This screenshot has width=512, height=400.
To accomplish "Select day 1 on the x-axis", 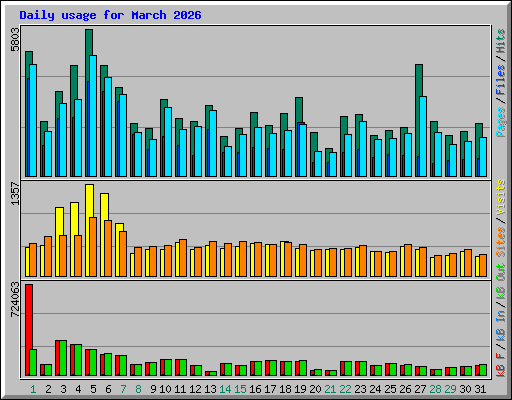I will [33, 389].
